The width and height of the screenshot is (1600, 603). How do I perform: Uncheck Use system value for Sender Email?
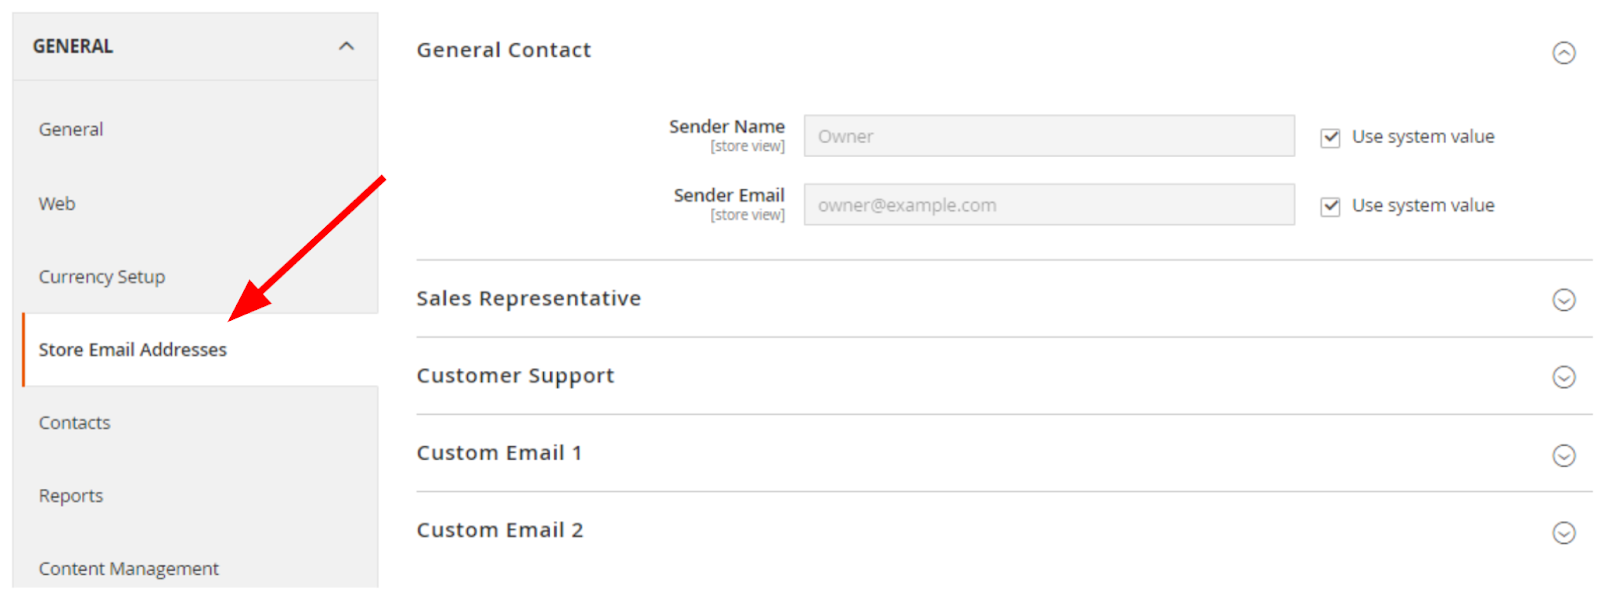tap(1329, 206)
